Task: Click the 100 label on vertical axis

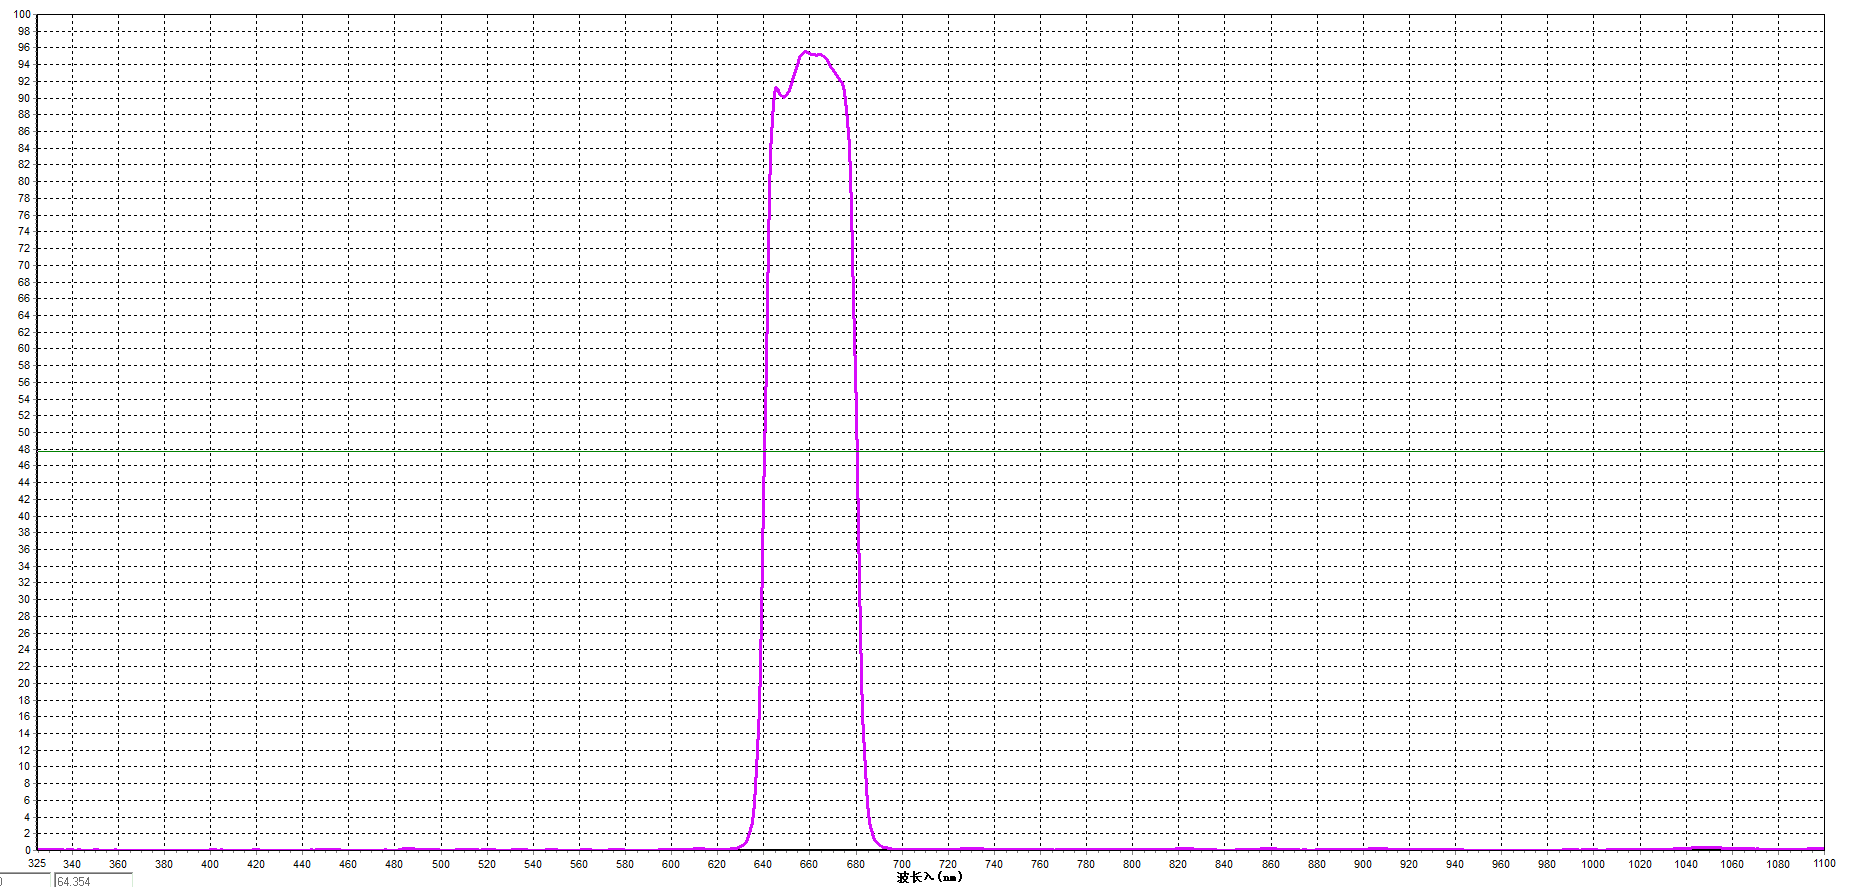Action: [x=22, y=14]
